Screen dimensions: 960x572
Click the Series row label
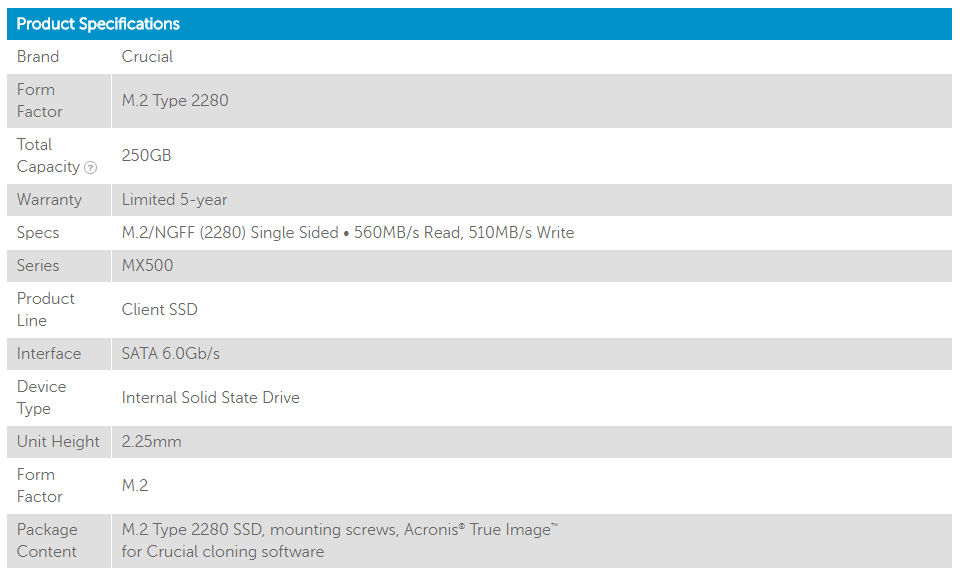38,266
